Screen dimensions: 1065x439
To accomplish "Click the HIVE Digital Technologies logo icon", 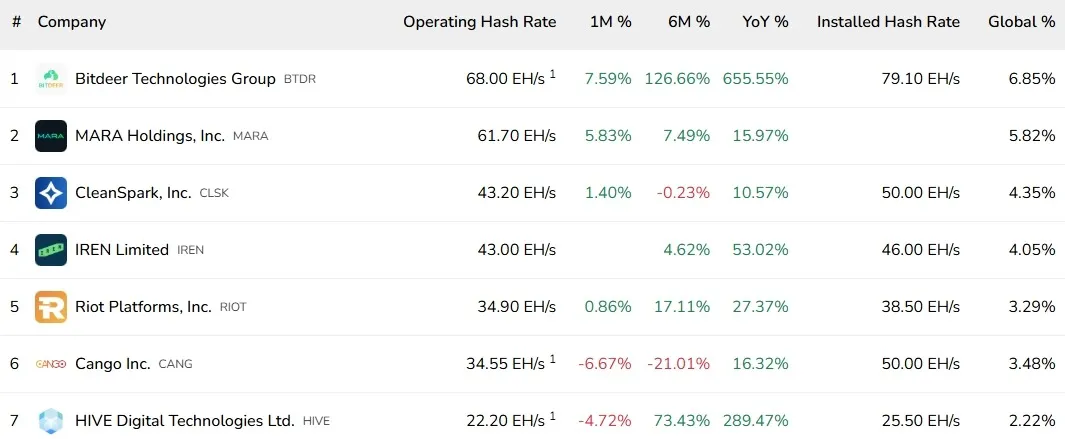I will tap(51, 421).
